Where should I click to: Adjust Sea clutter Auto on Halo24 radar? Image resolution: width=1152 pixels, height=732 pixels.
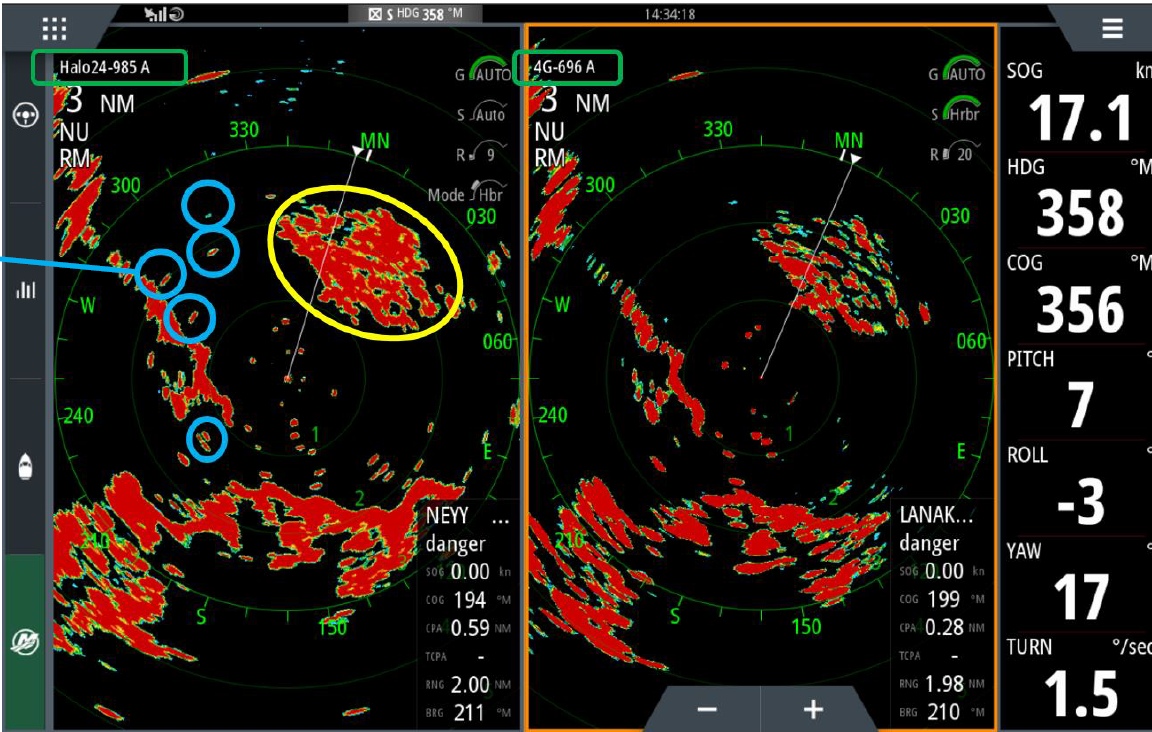pos(484,114)
